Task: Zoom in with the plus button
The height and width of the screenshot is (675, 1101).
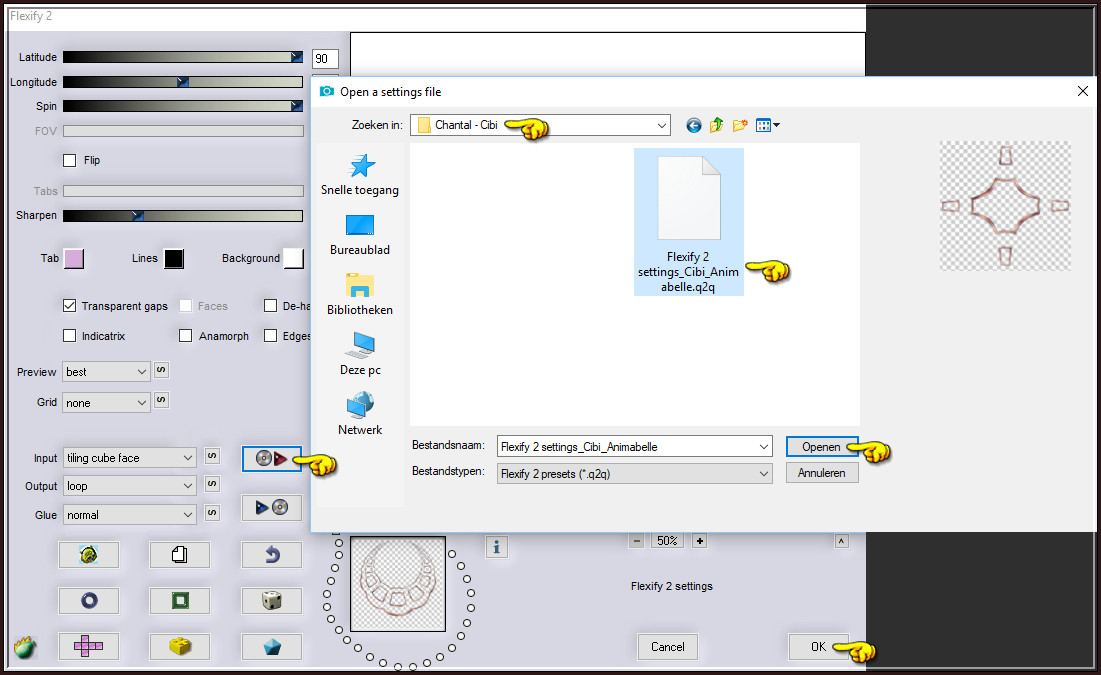Action: pyautogui.click(x=699, y=541)
